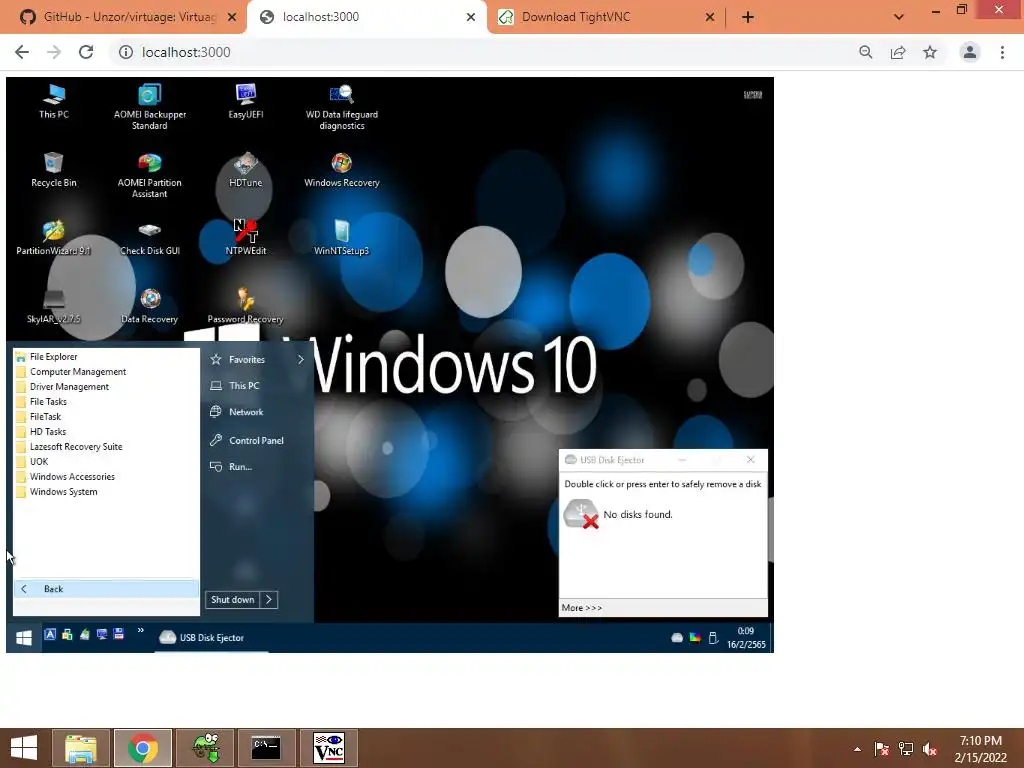Launch Data Recovery desktop icon

coord(150,306)
